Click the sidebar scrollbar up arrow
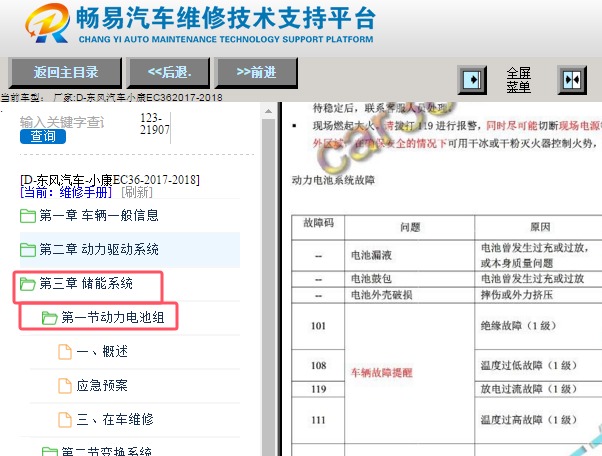This screenshot has height=456, width=602. (268, 111)
